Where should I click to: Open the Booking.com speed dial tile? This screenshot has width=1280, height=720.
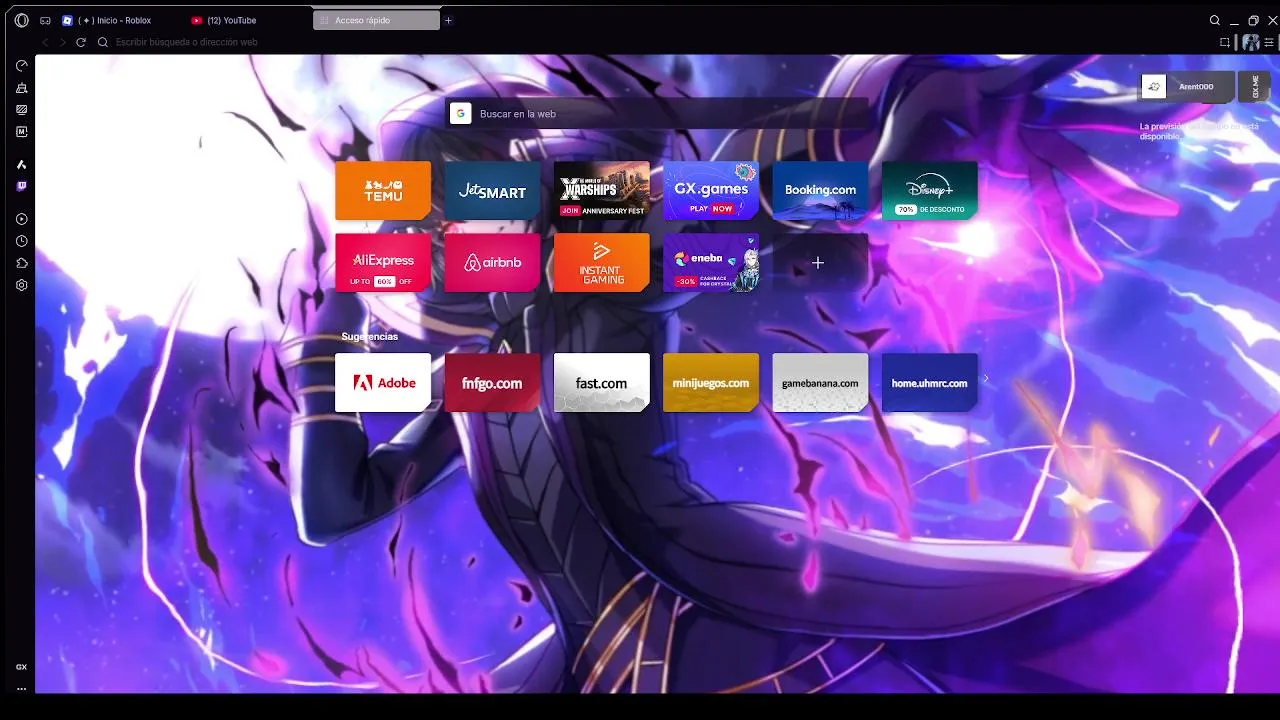click(820, 190)
